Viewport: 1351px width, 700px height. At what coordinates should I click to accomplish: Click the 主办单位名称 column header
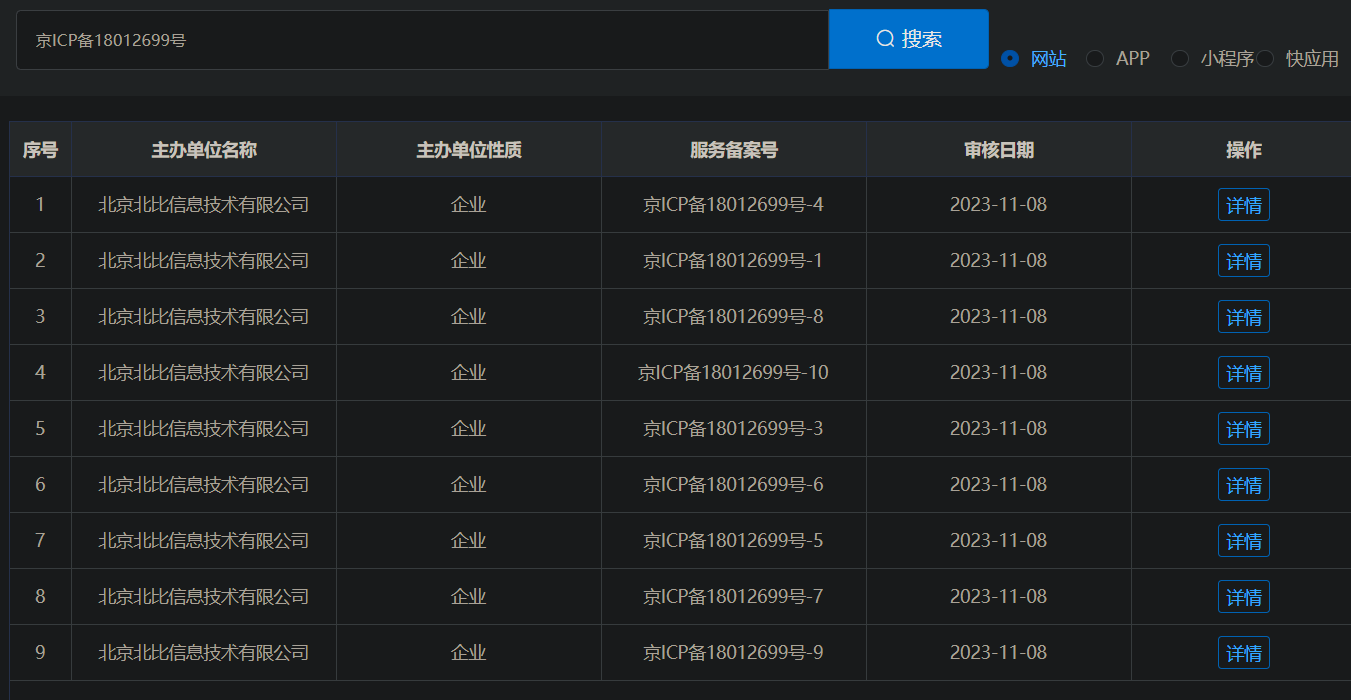click(204, 150)
